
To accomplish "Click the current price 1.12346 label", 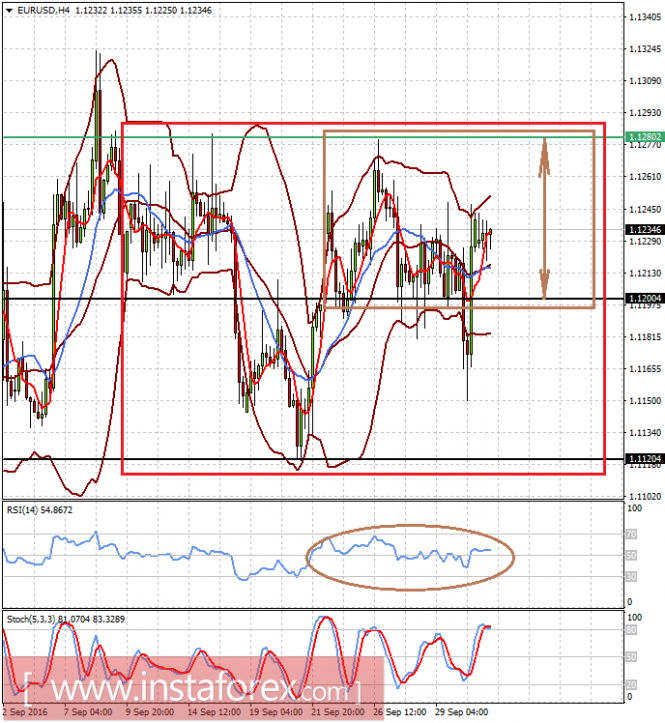I will point(645,229).
